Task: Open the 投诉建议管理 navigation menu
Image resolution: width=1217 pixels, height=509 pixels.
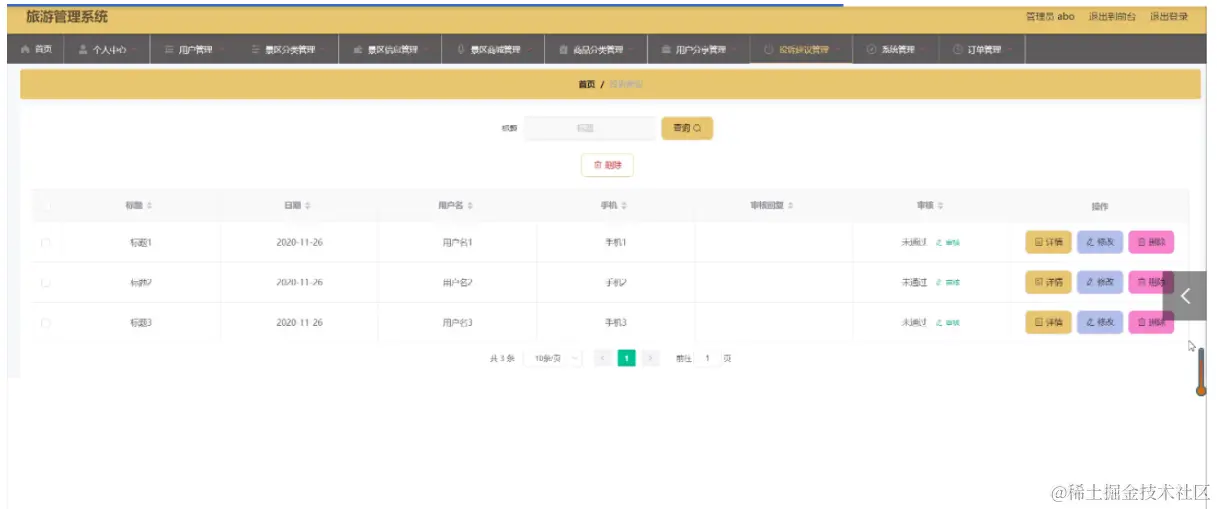Action: [801, 50]
